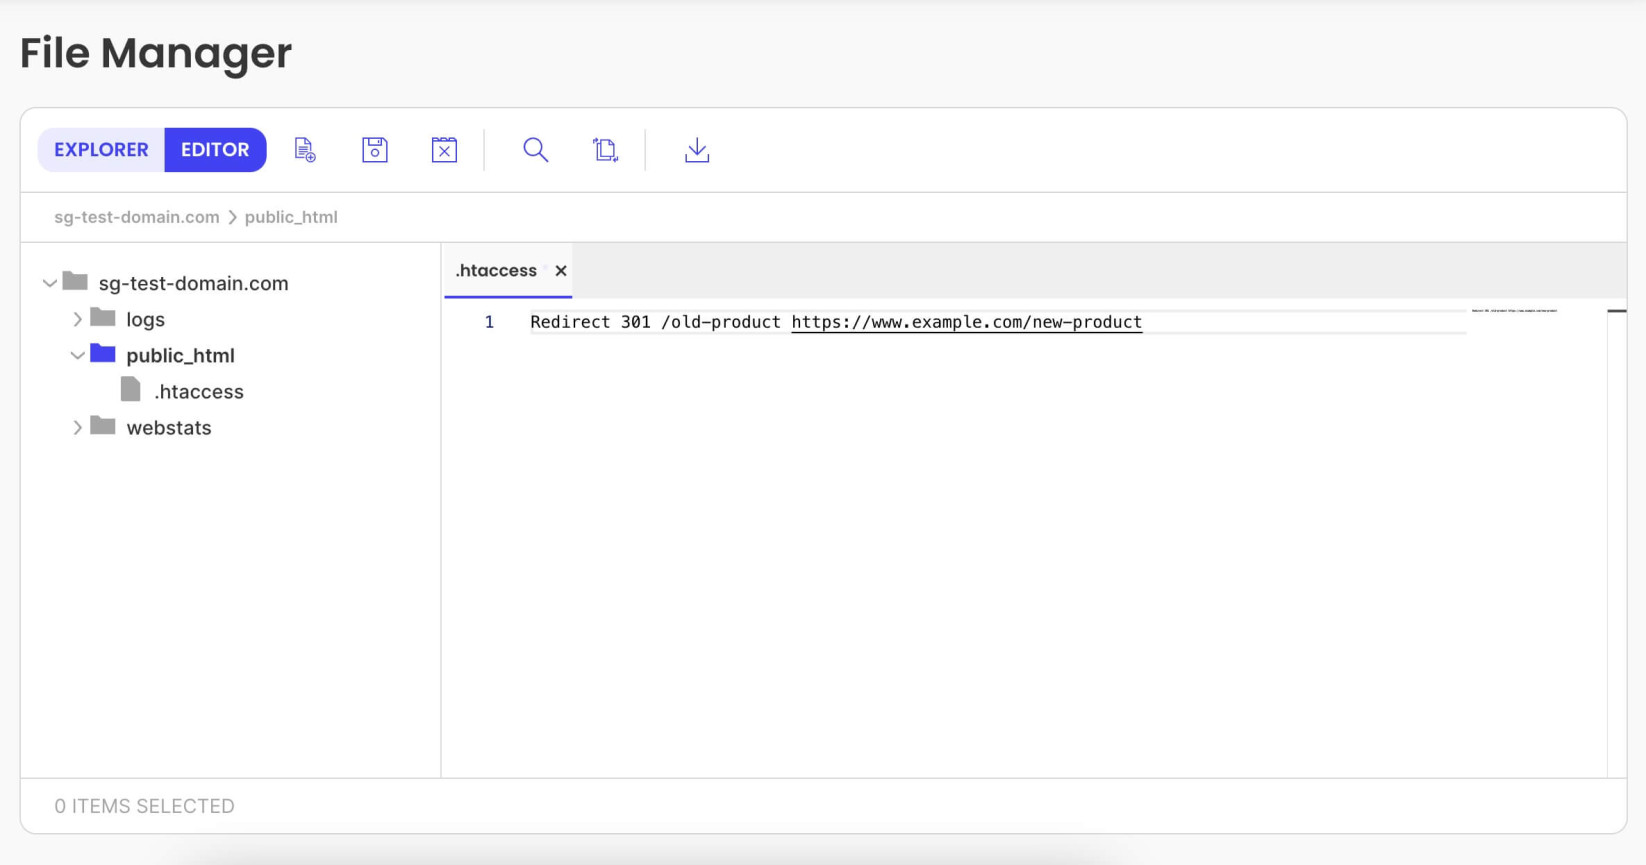
Task: Click public_html in the breadcrumb path
Action: click(291, 217)
